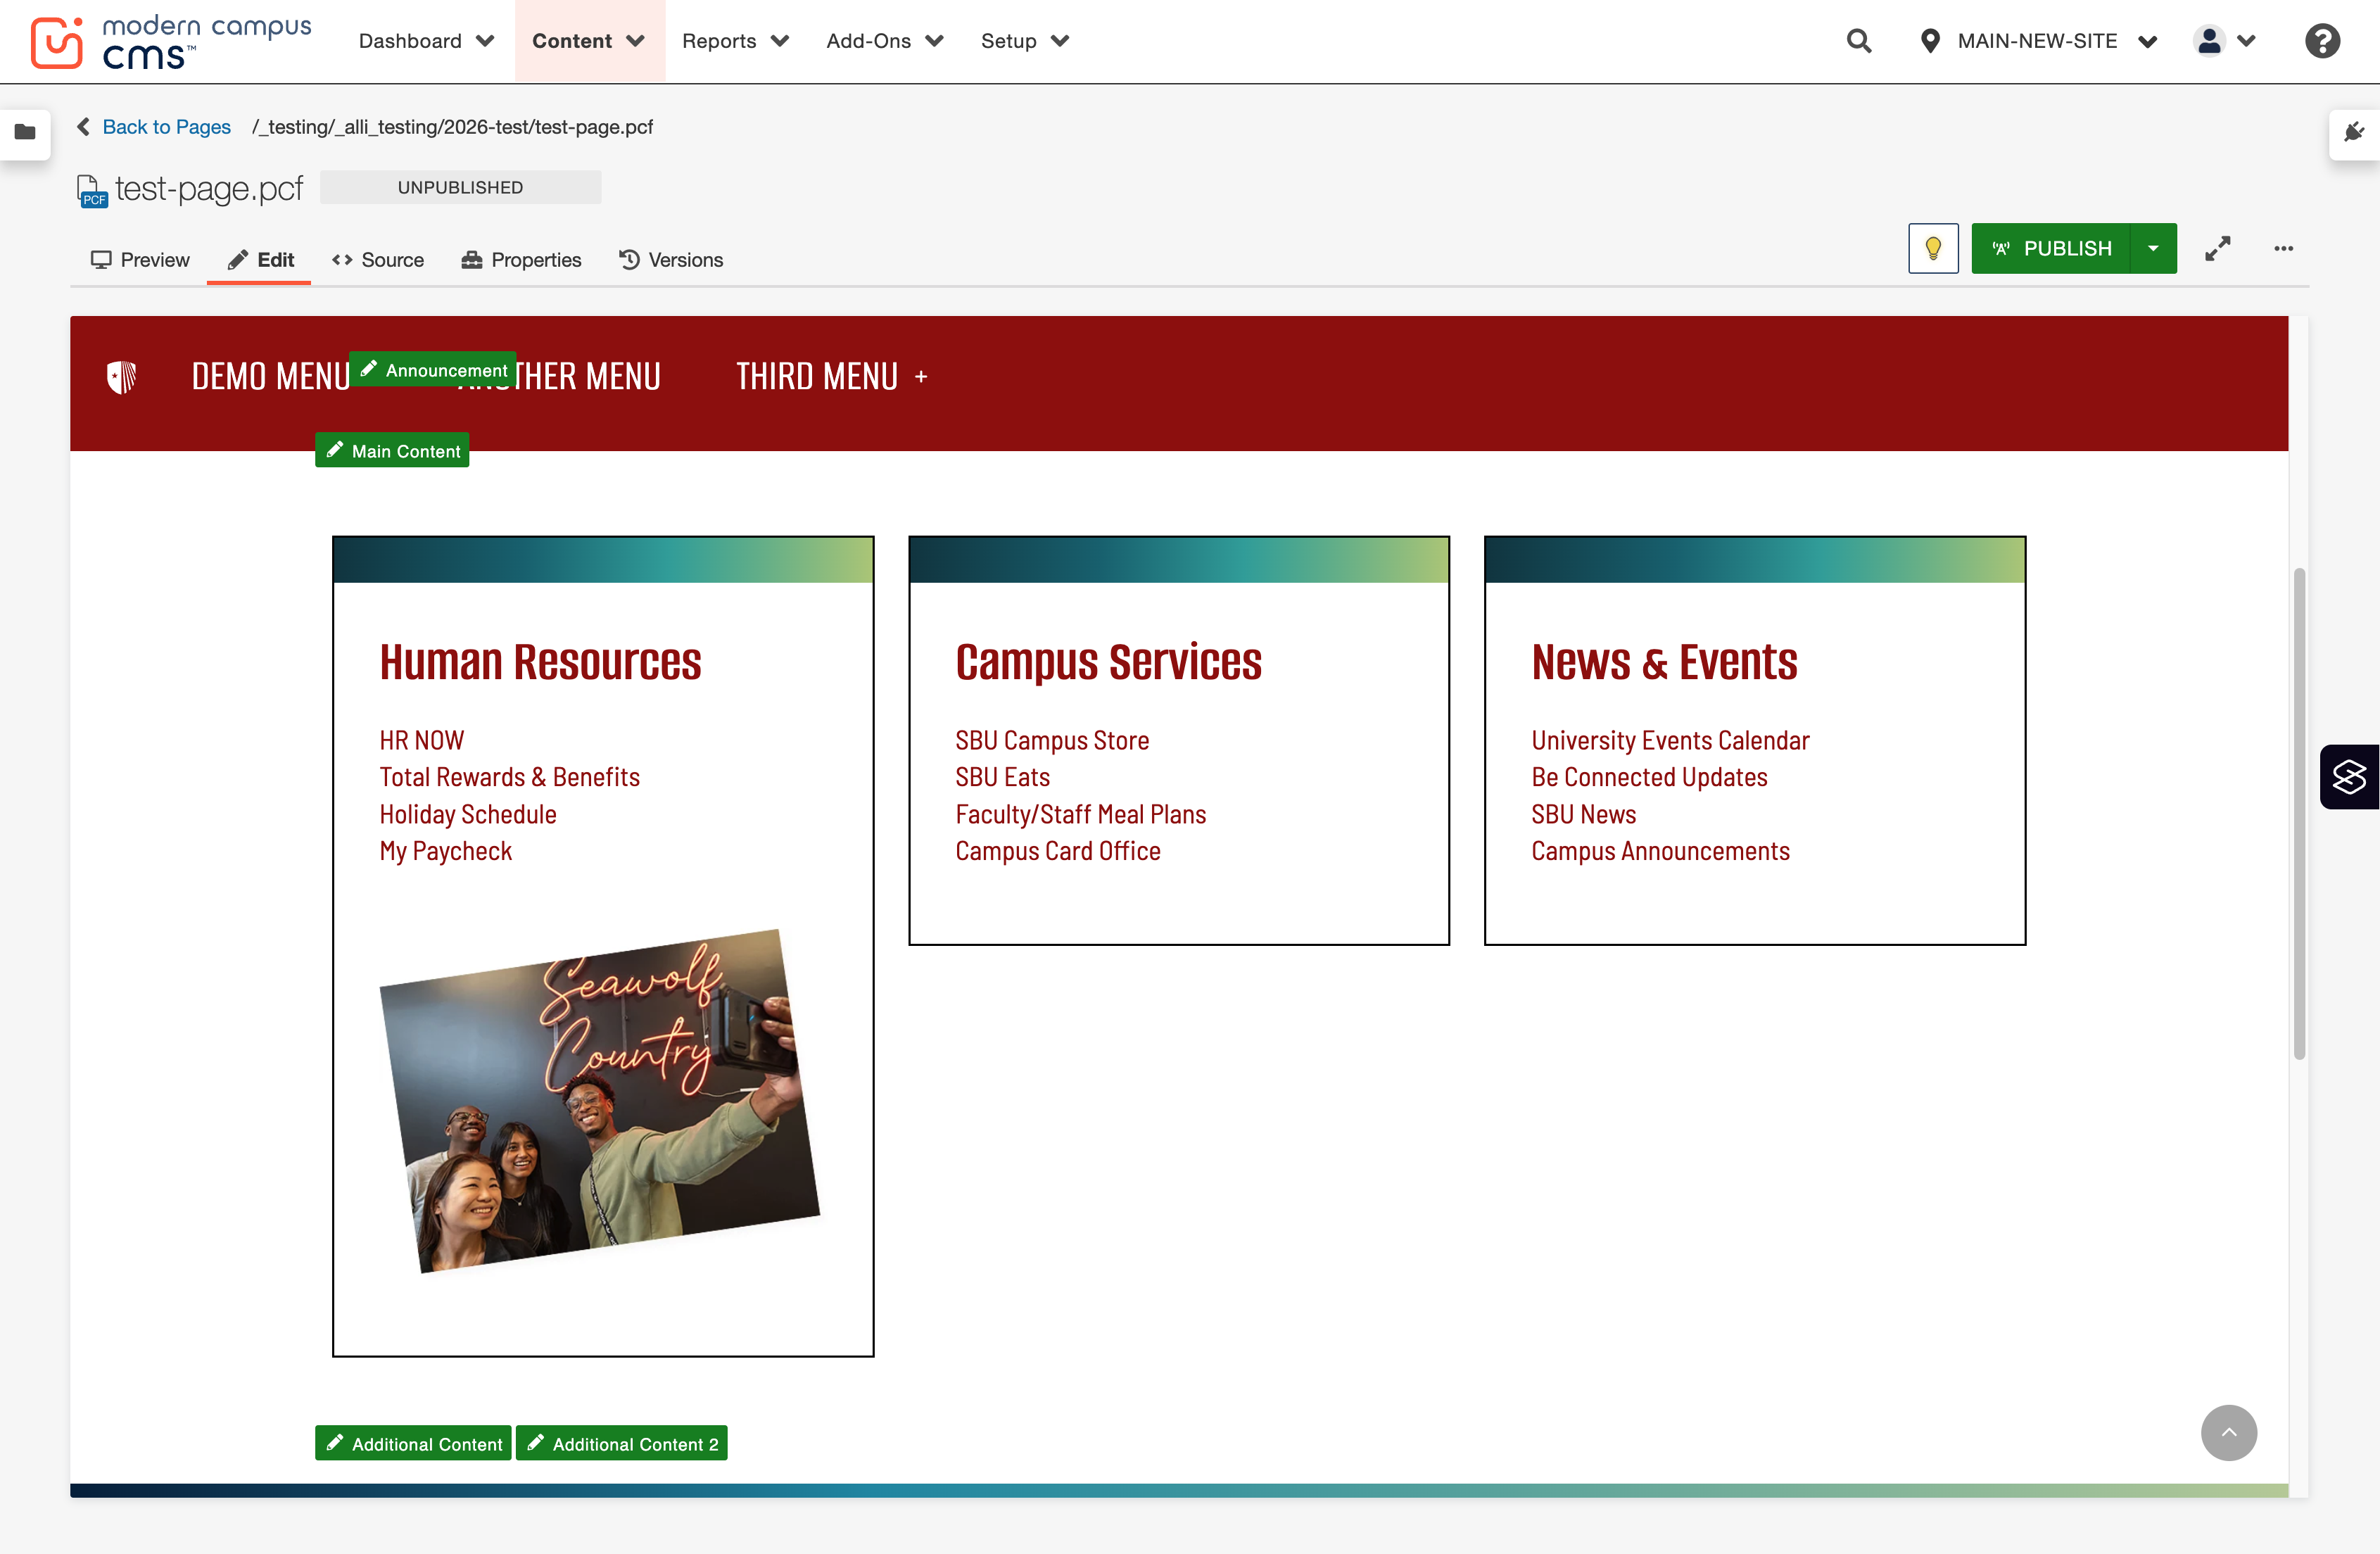Click the PCF file type icon

[x=91, y=190]
